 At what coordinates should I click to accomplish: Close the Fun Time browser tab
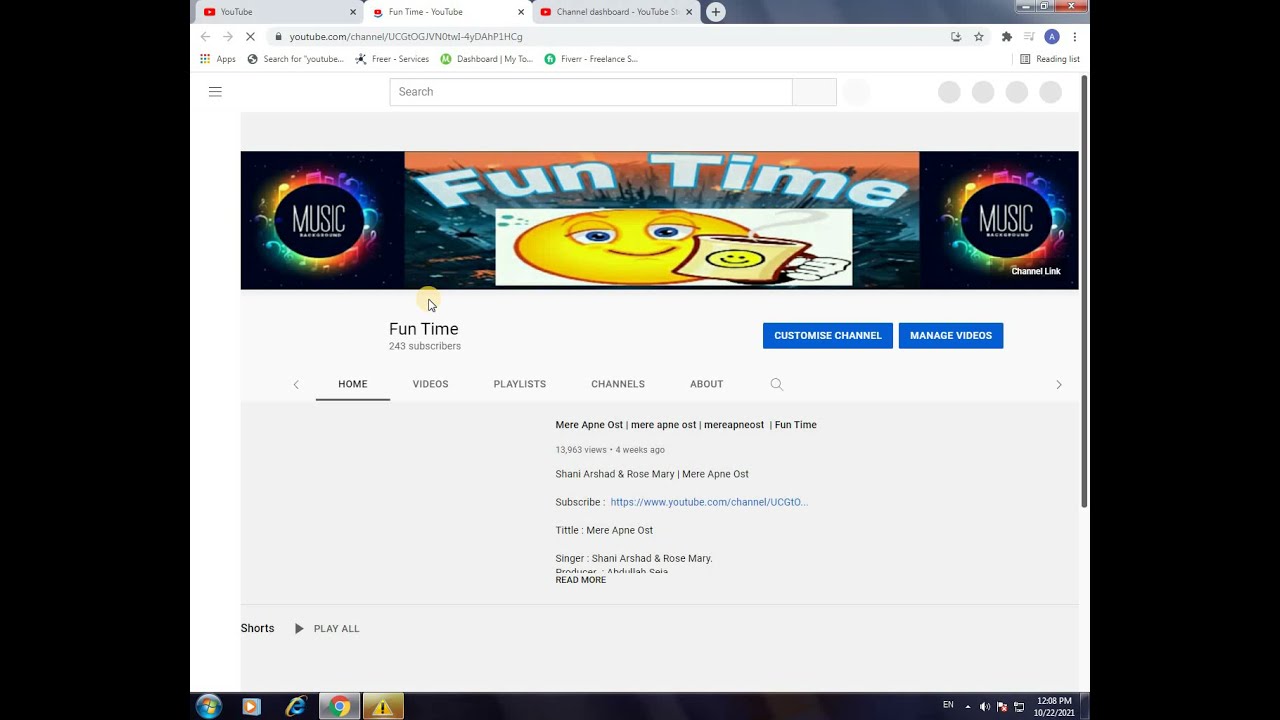pos(521,12)
